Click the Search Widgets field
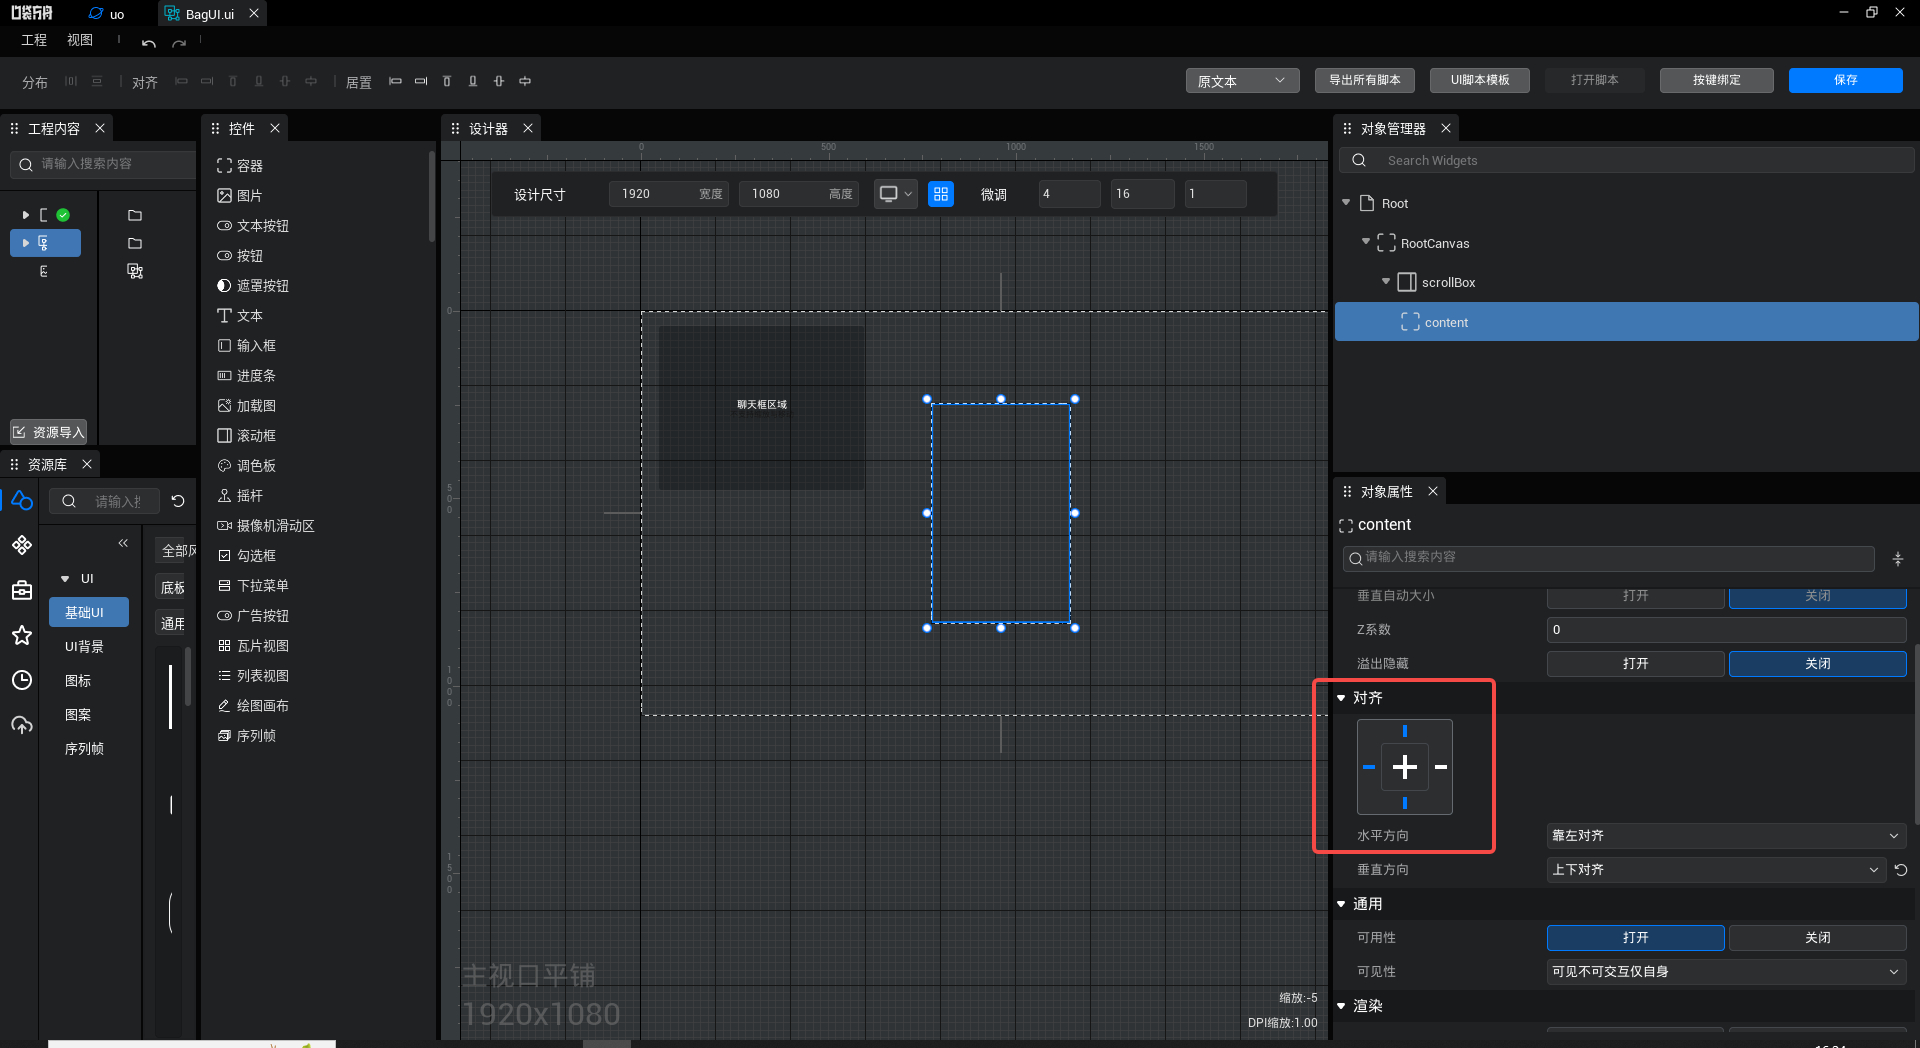1920x1048 pixels. [1626, 161]
